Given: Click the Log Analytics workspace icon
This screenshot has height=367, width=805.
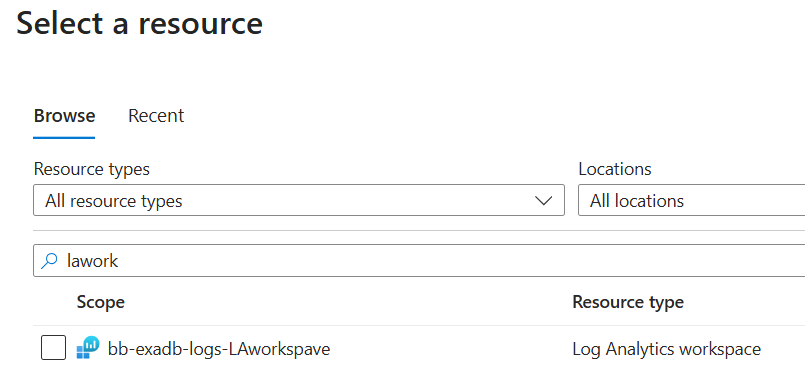Looking at the screenshot, I should (x=88, y=347).
